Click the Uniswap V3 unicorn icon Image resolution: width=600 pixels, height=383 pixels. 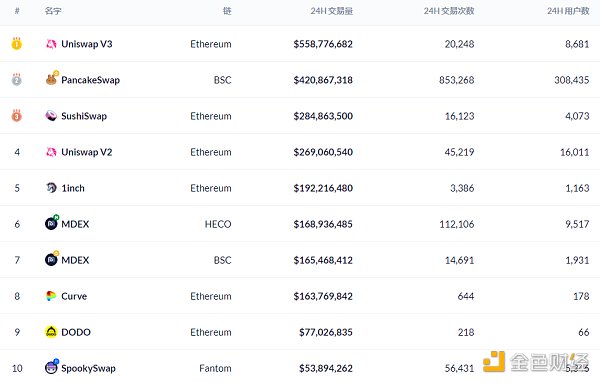(x=51, y=44)
